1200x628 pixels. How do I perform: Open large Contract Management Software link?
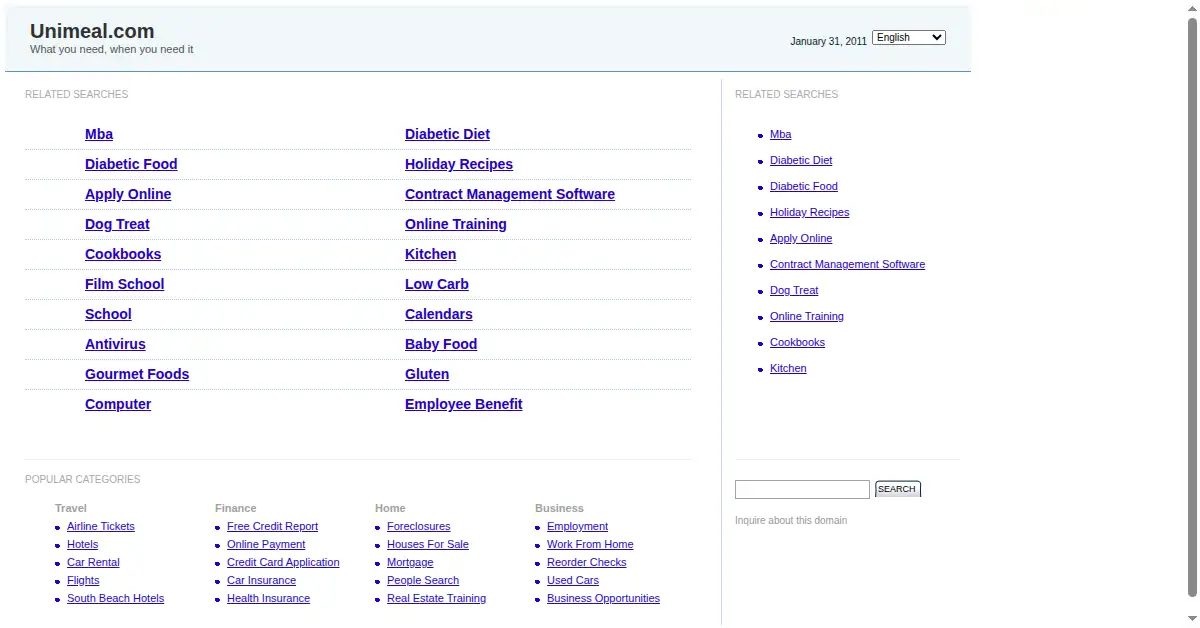(x=510, y=194)
